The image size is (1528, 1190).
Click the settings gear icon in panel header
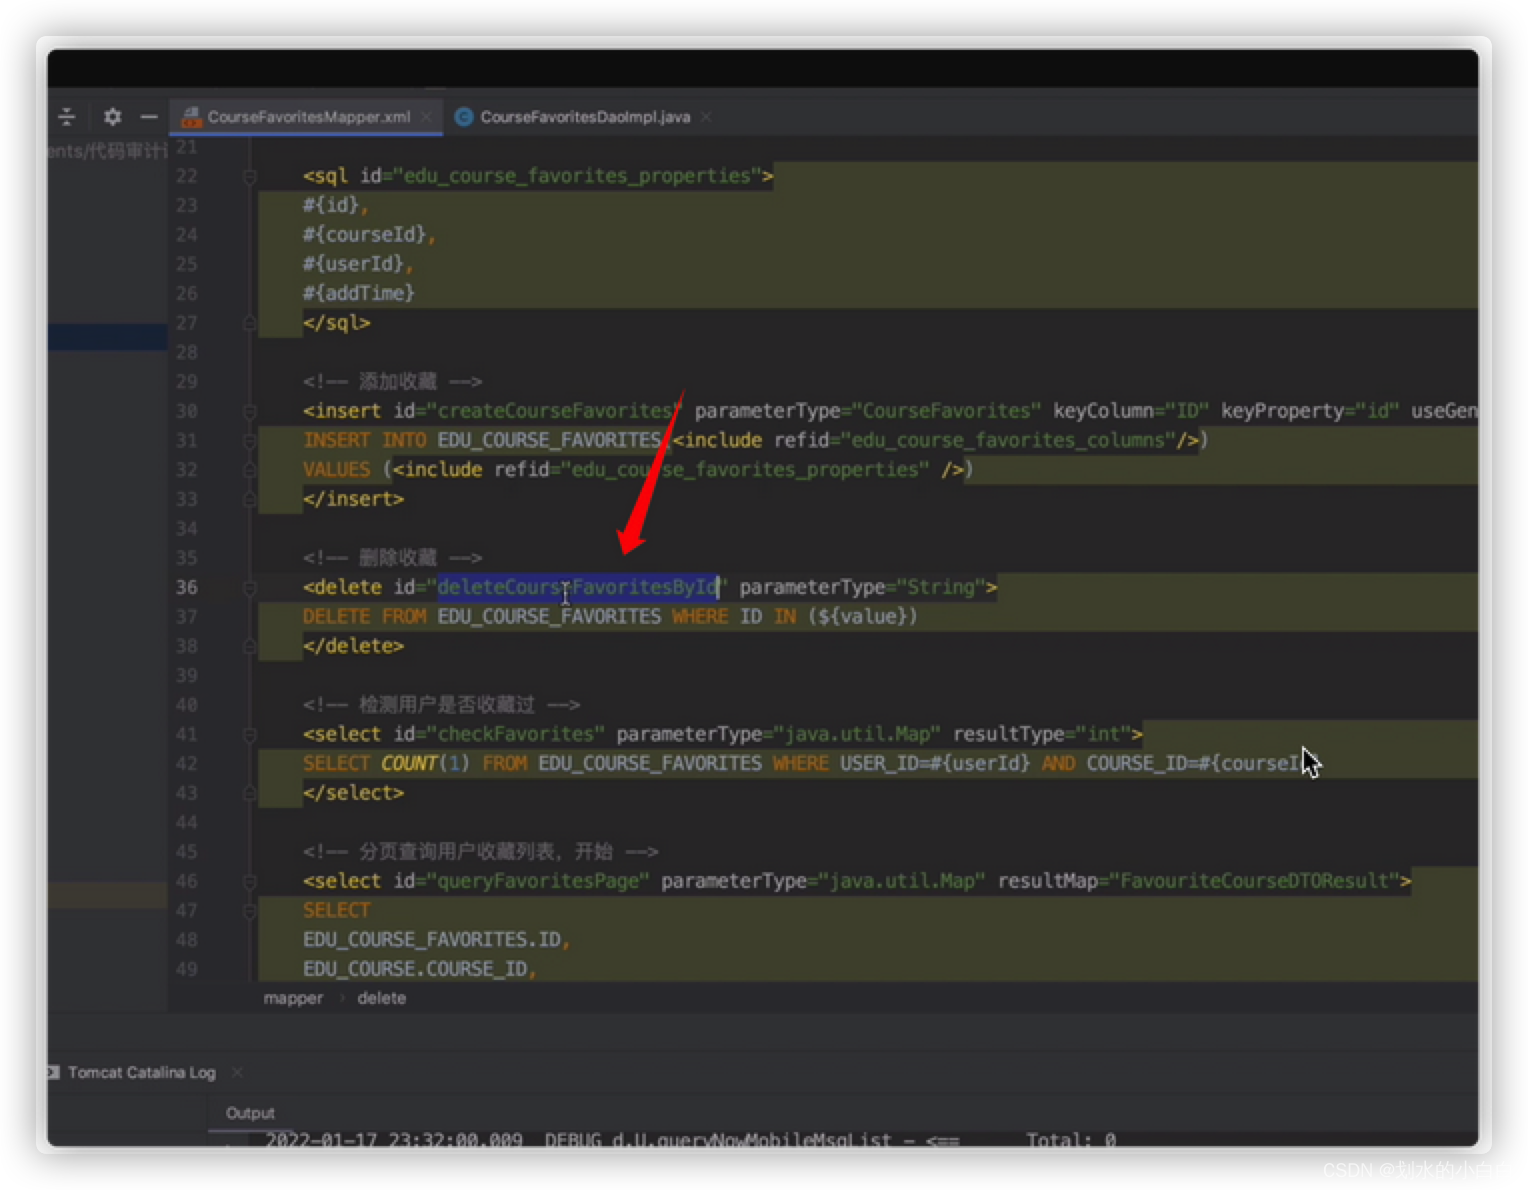click(112, 117)
